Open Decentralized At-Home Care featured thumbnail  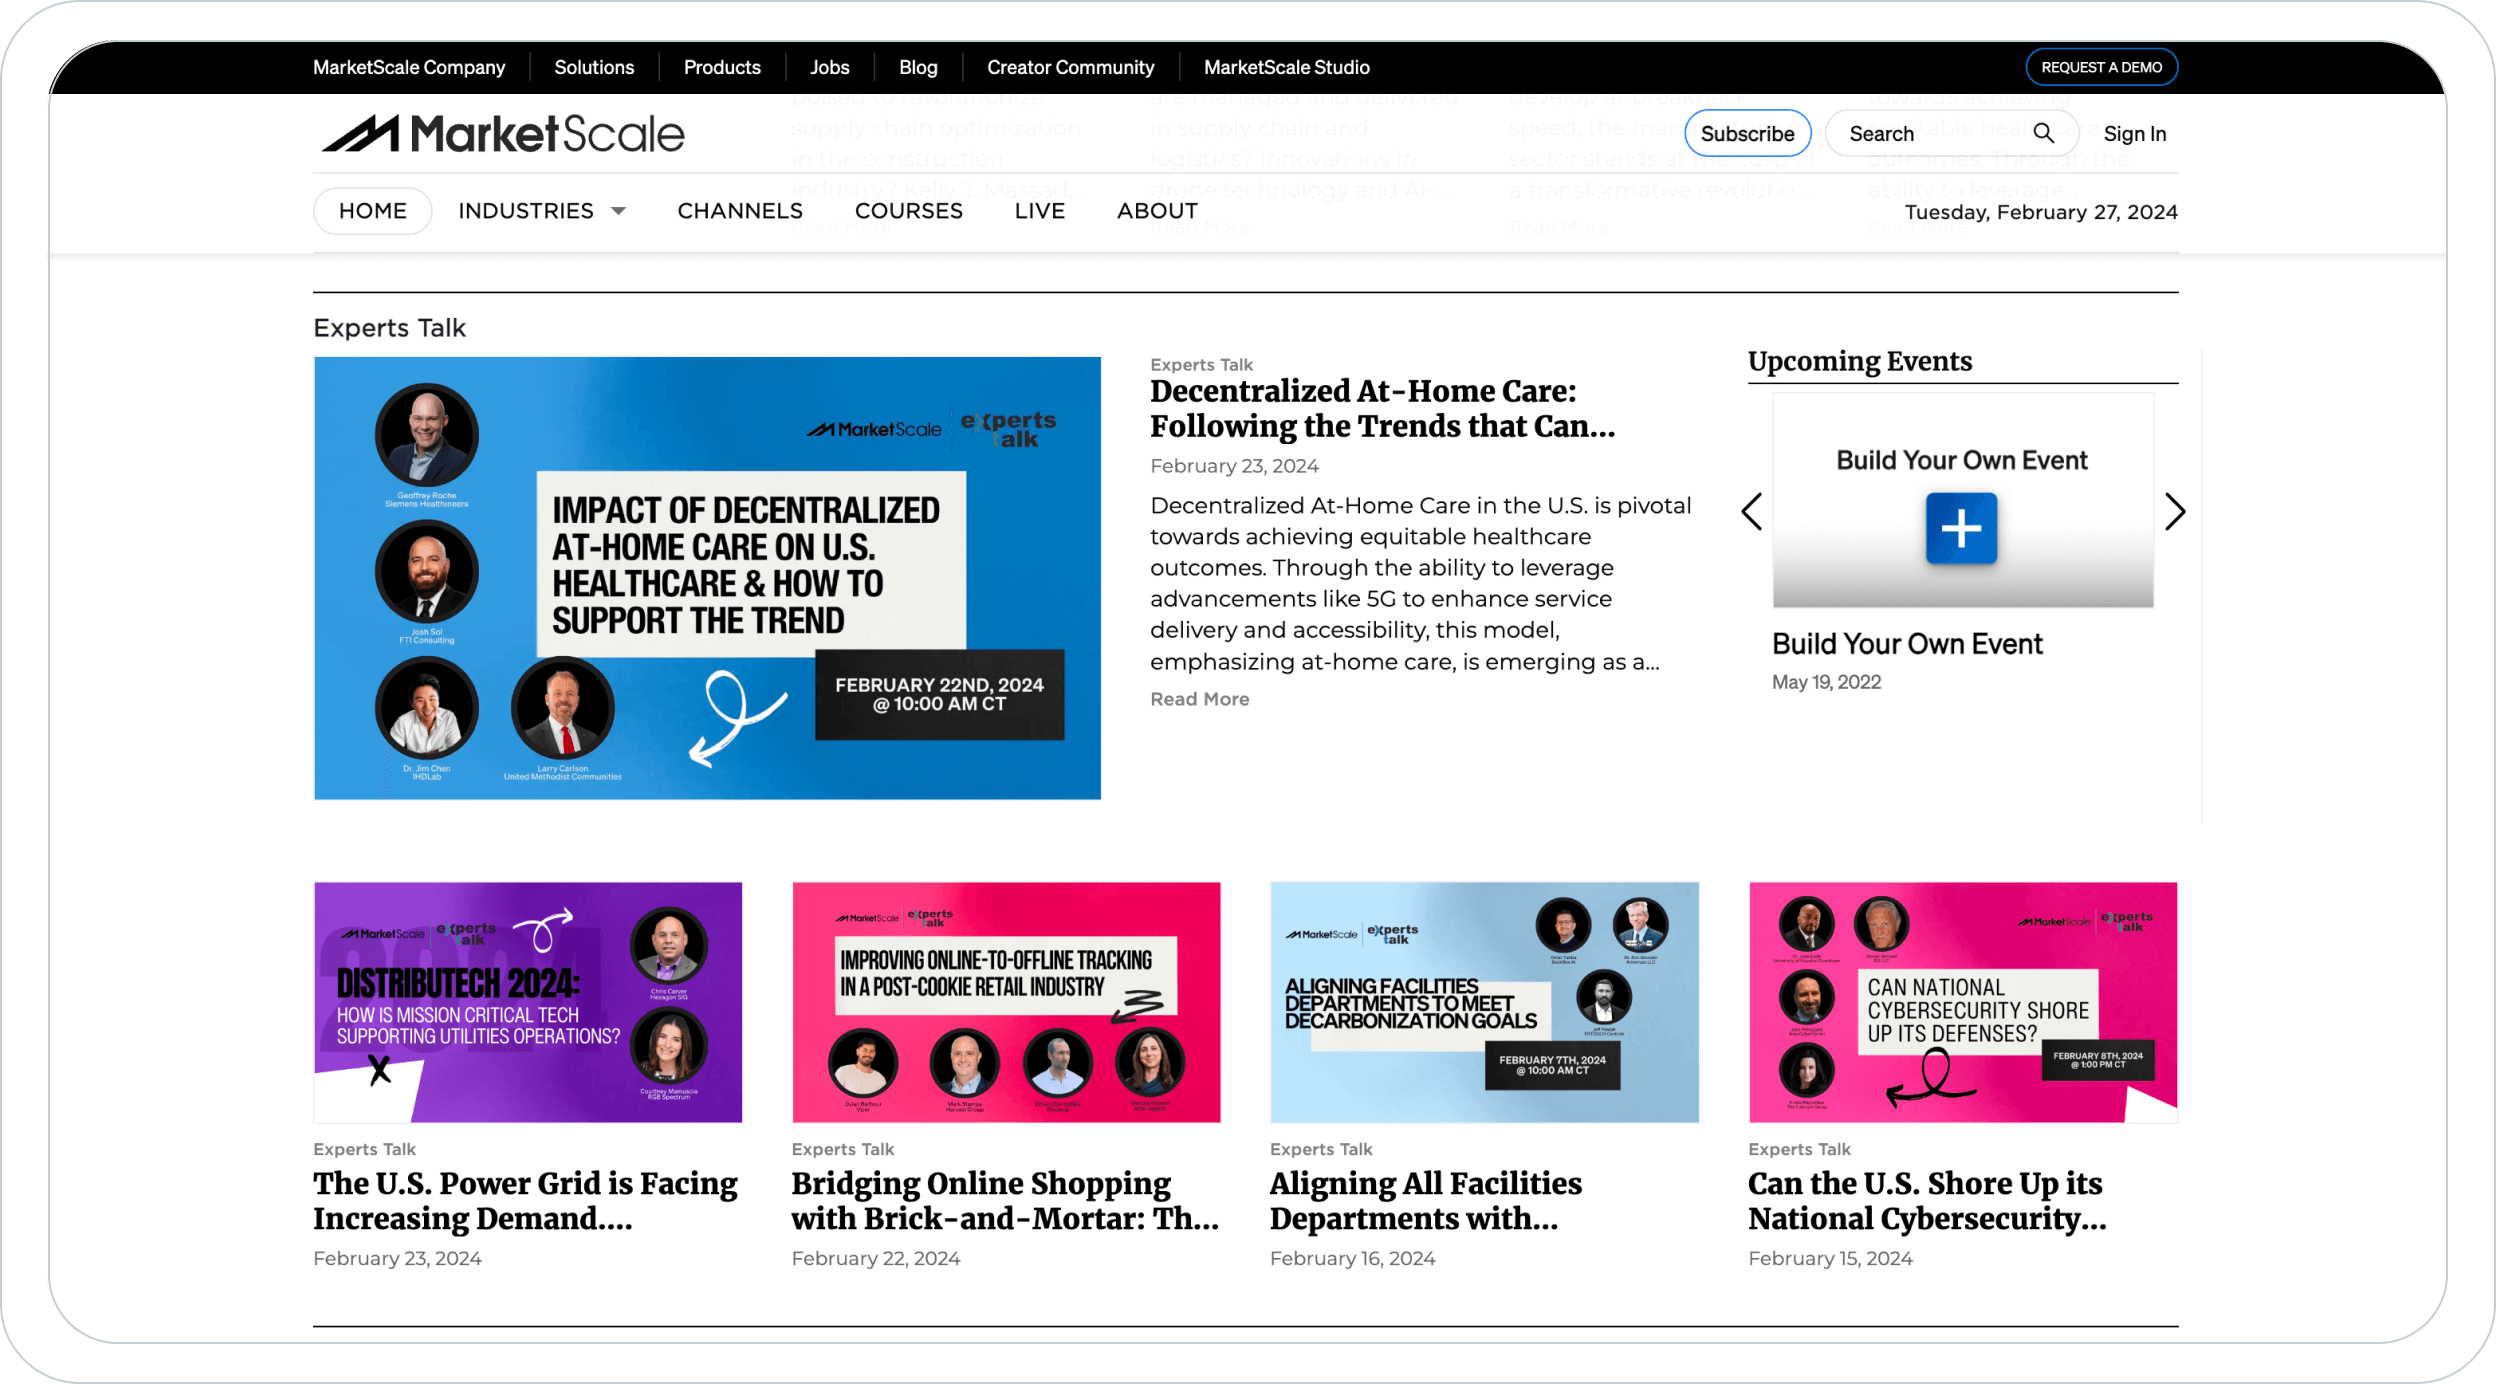click(707, 578)
